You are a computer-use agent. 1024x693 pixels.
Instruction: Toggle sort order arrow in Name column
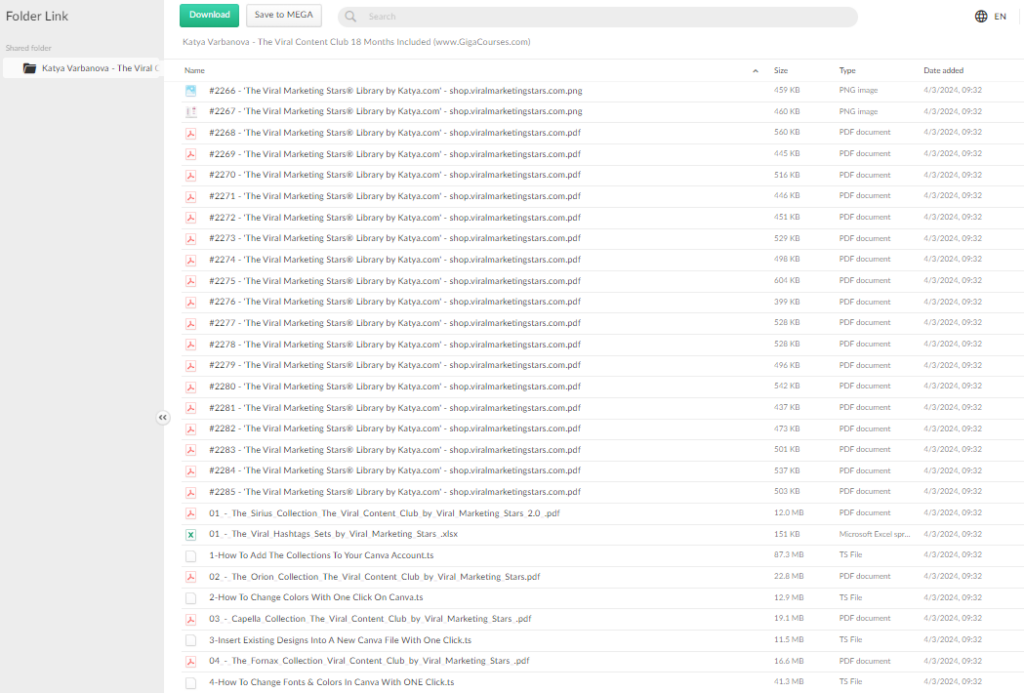point(755,71)
